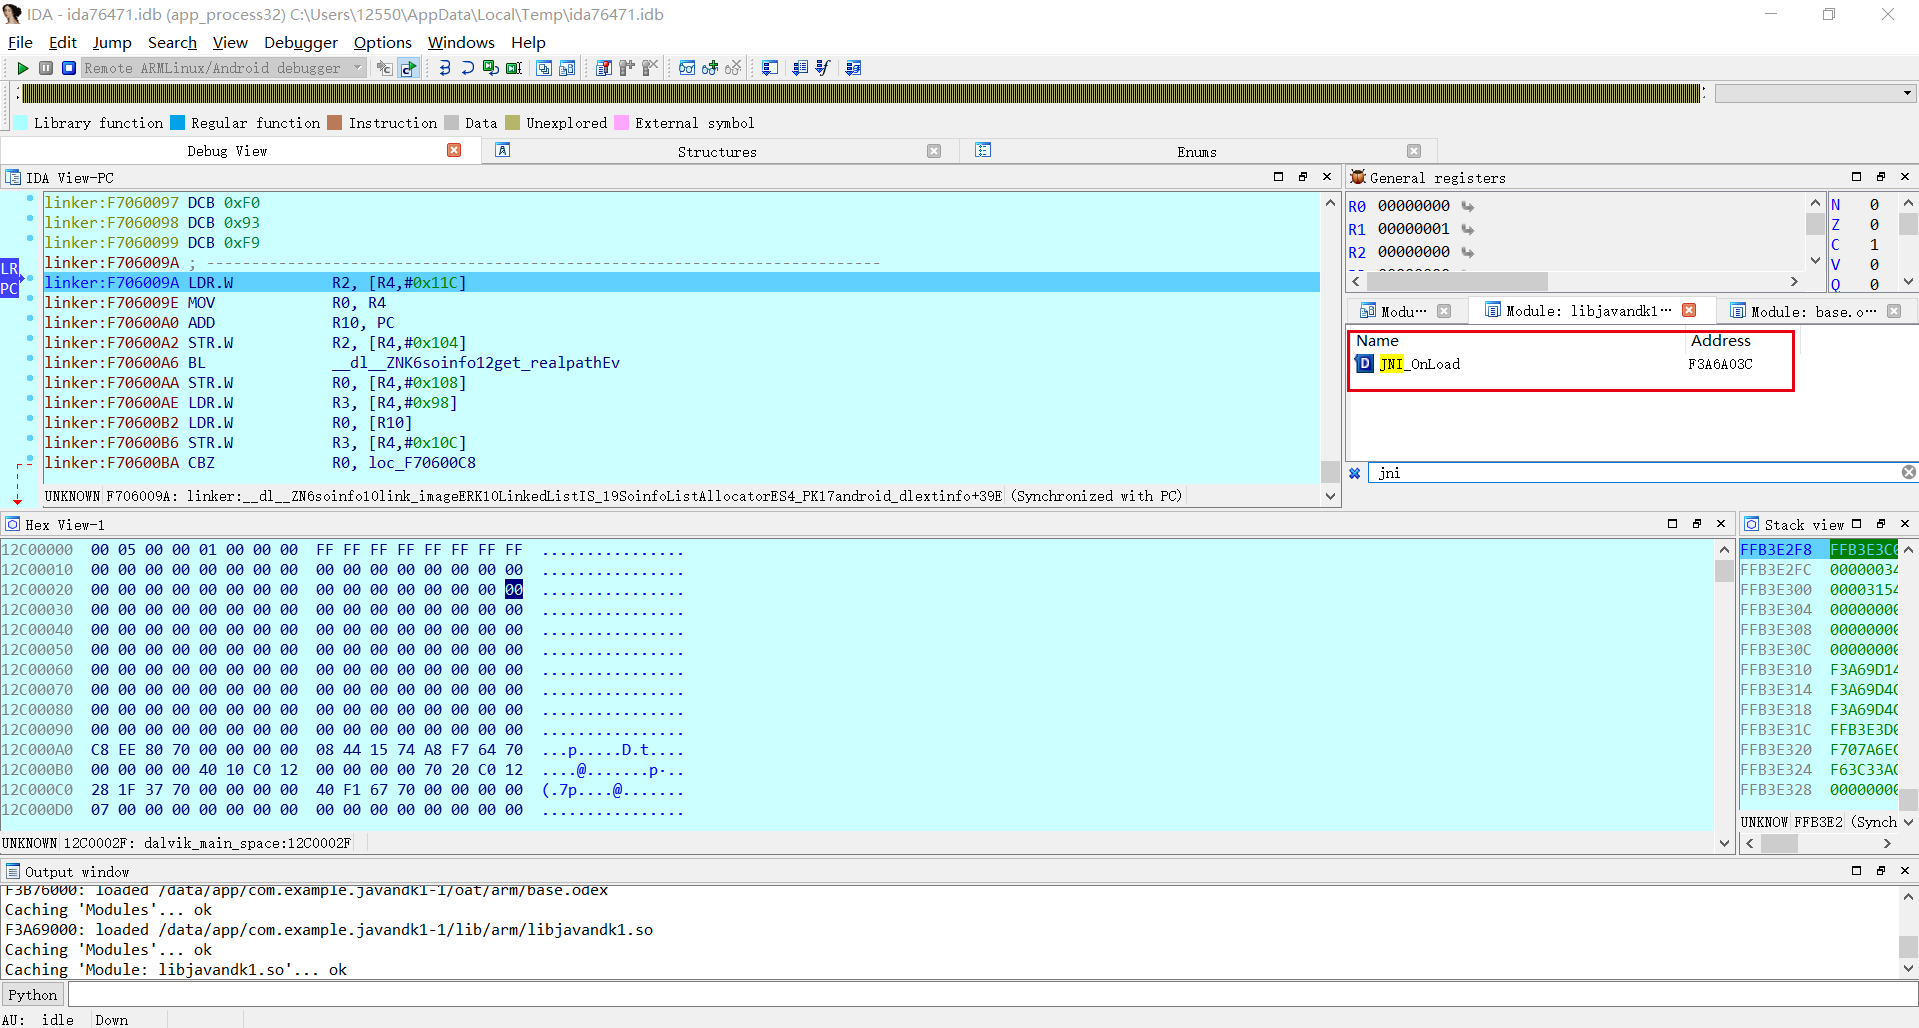Open the Help menu

point(528,42)
